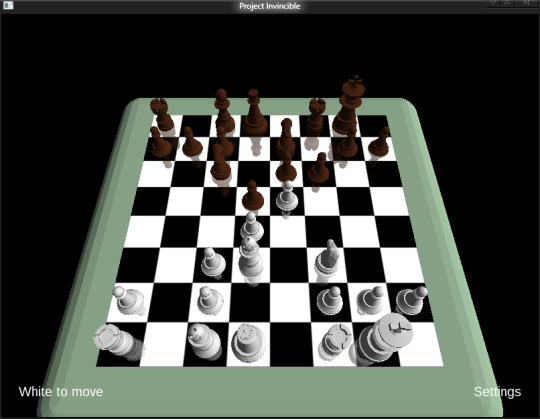Click the empty b1 square next to rook

pos(164,344)
